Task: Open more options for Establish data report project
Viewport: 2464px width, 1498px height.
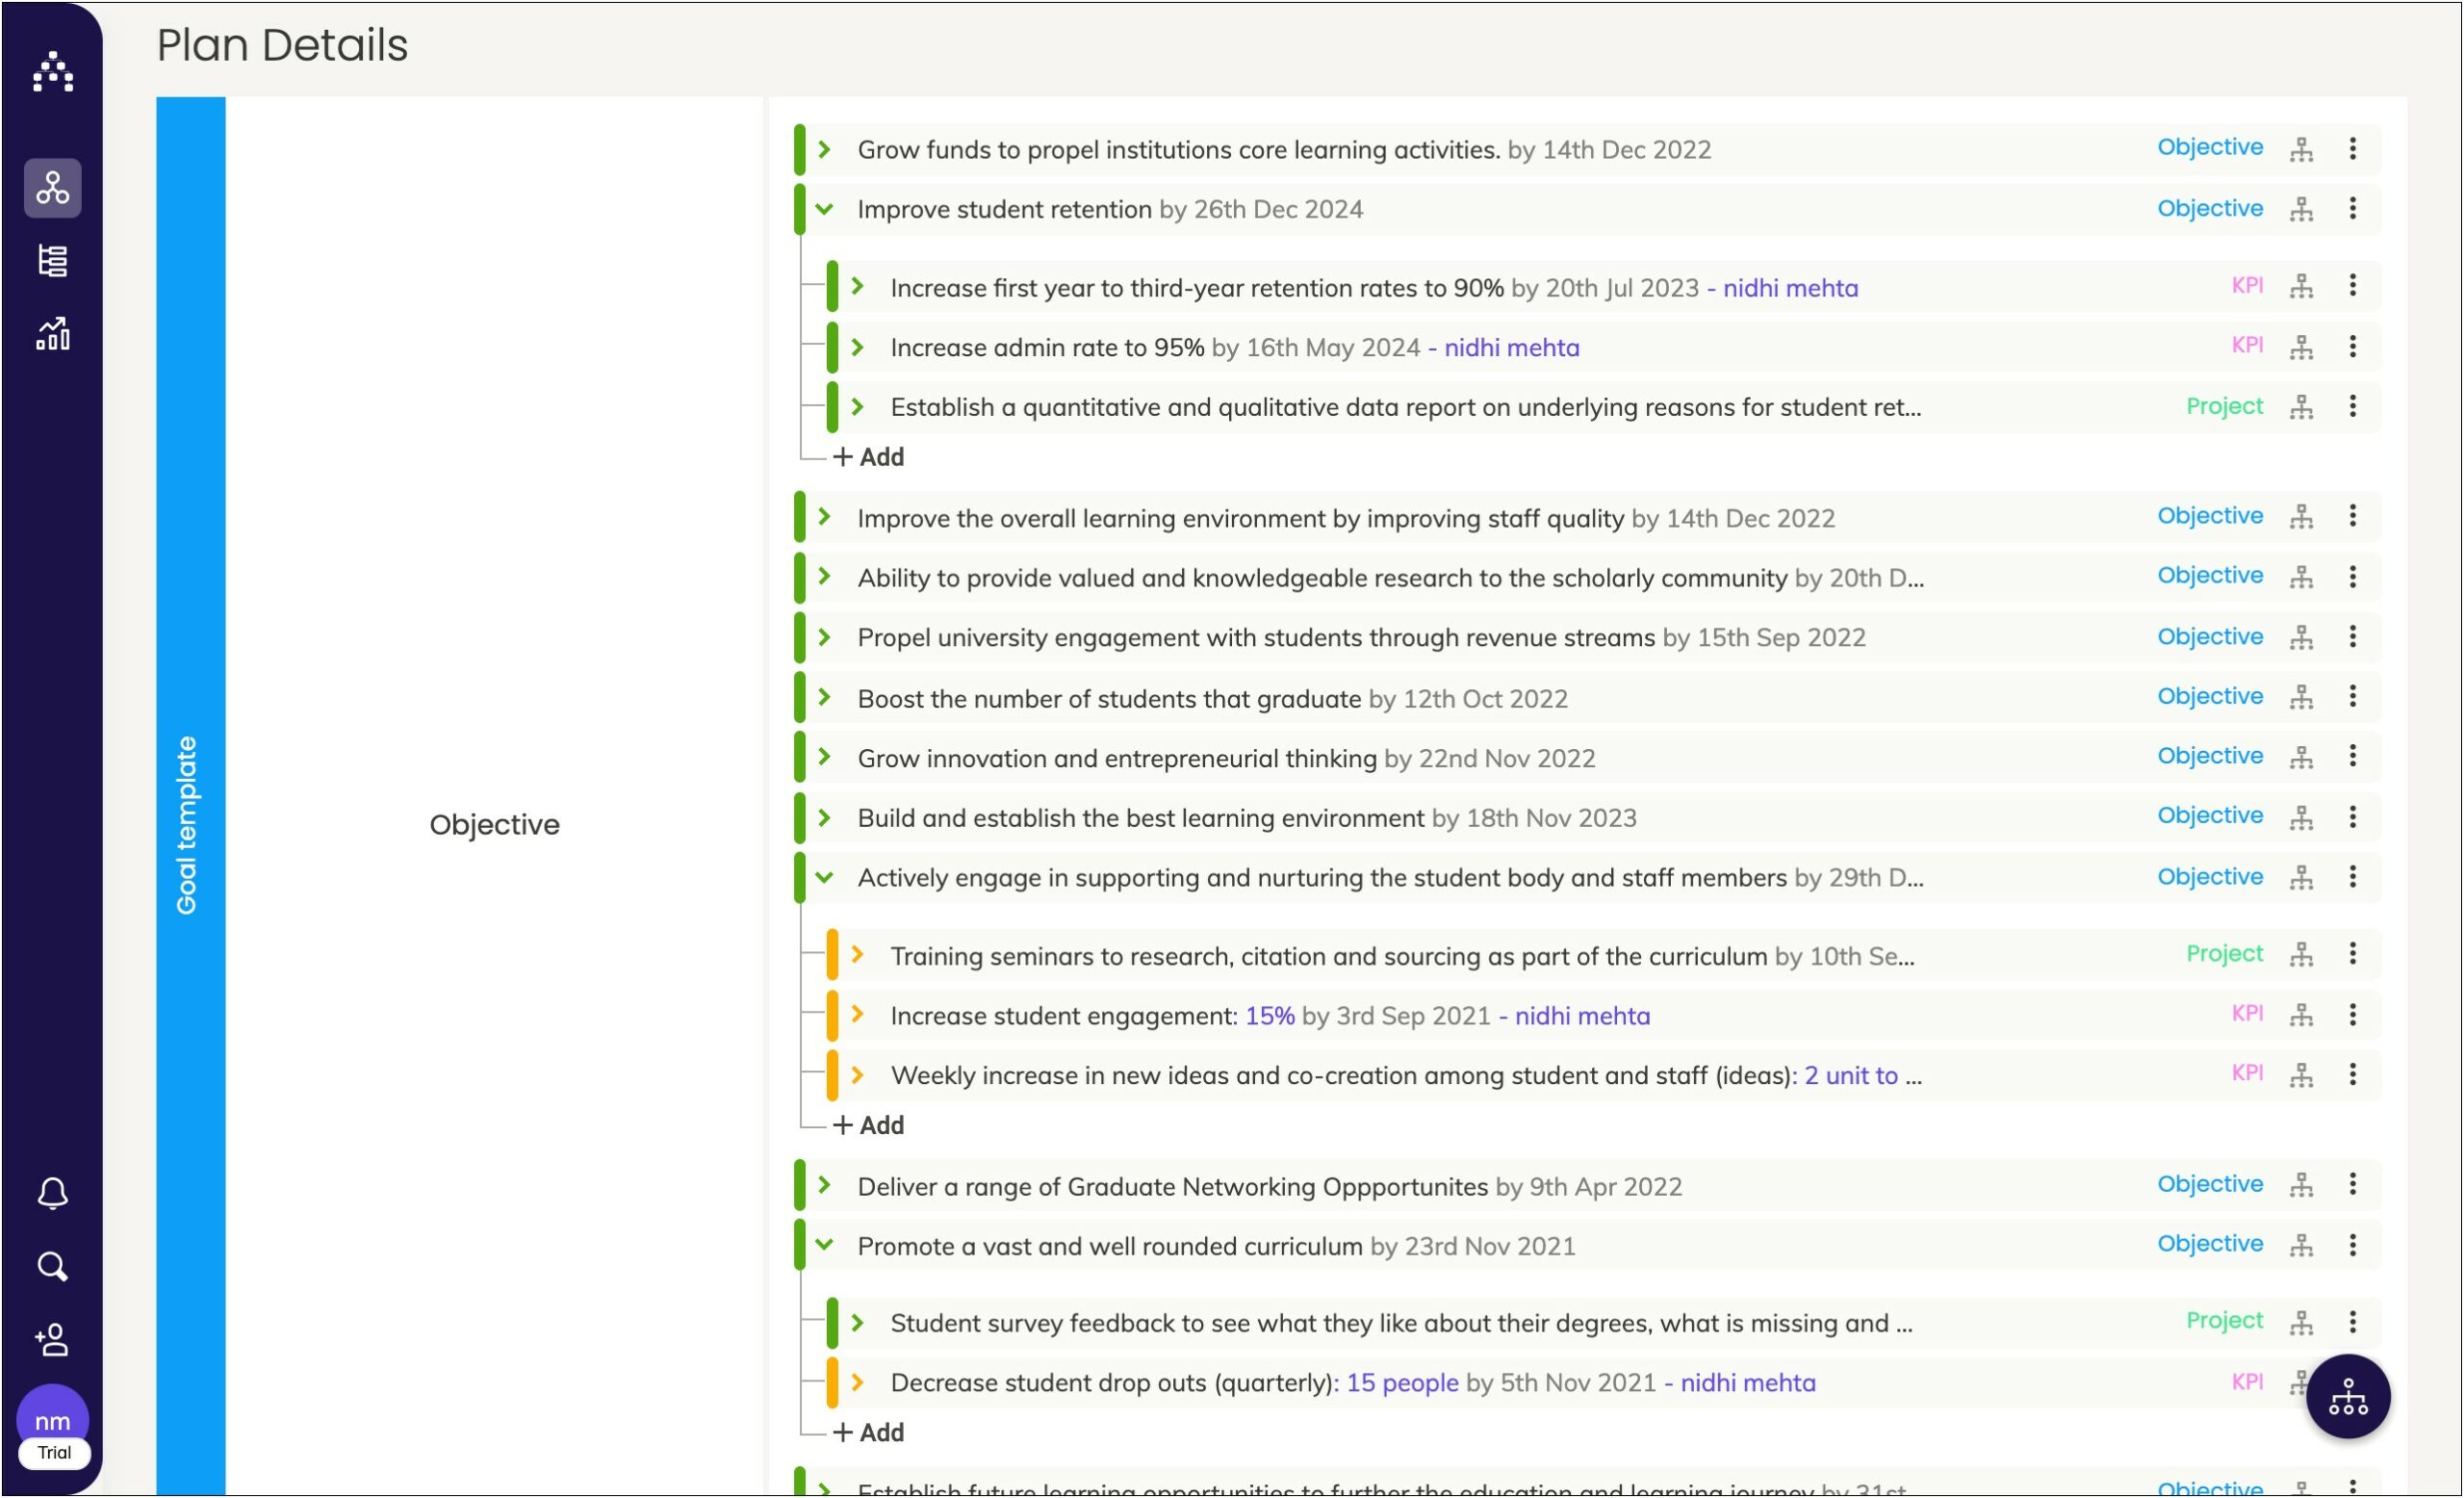Action: click(x=2352, y=406)
